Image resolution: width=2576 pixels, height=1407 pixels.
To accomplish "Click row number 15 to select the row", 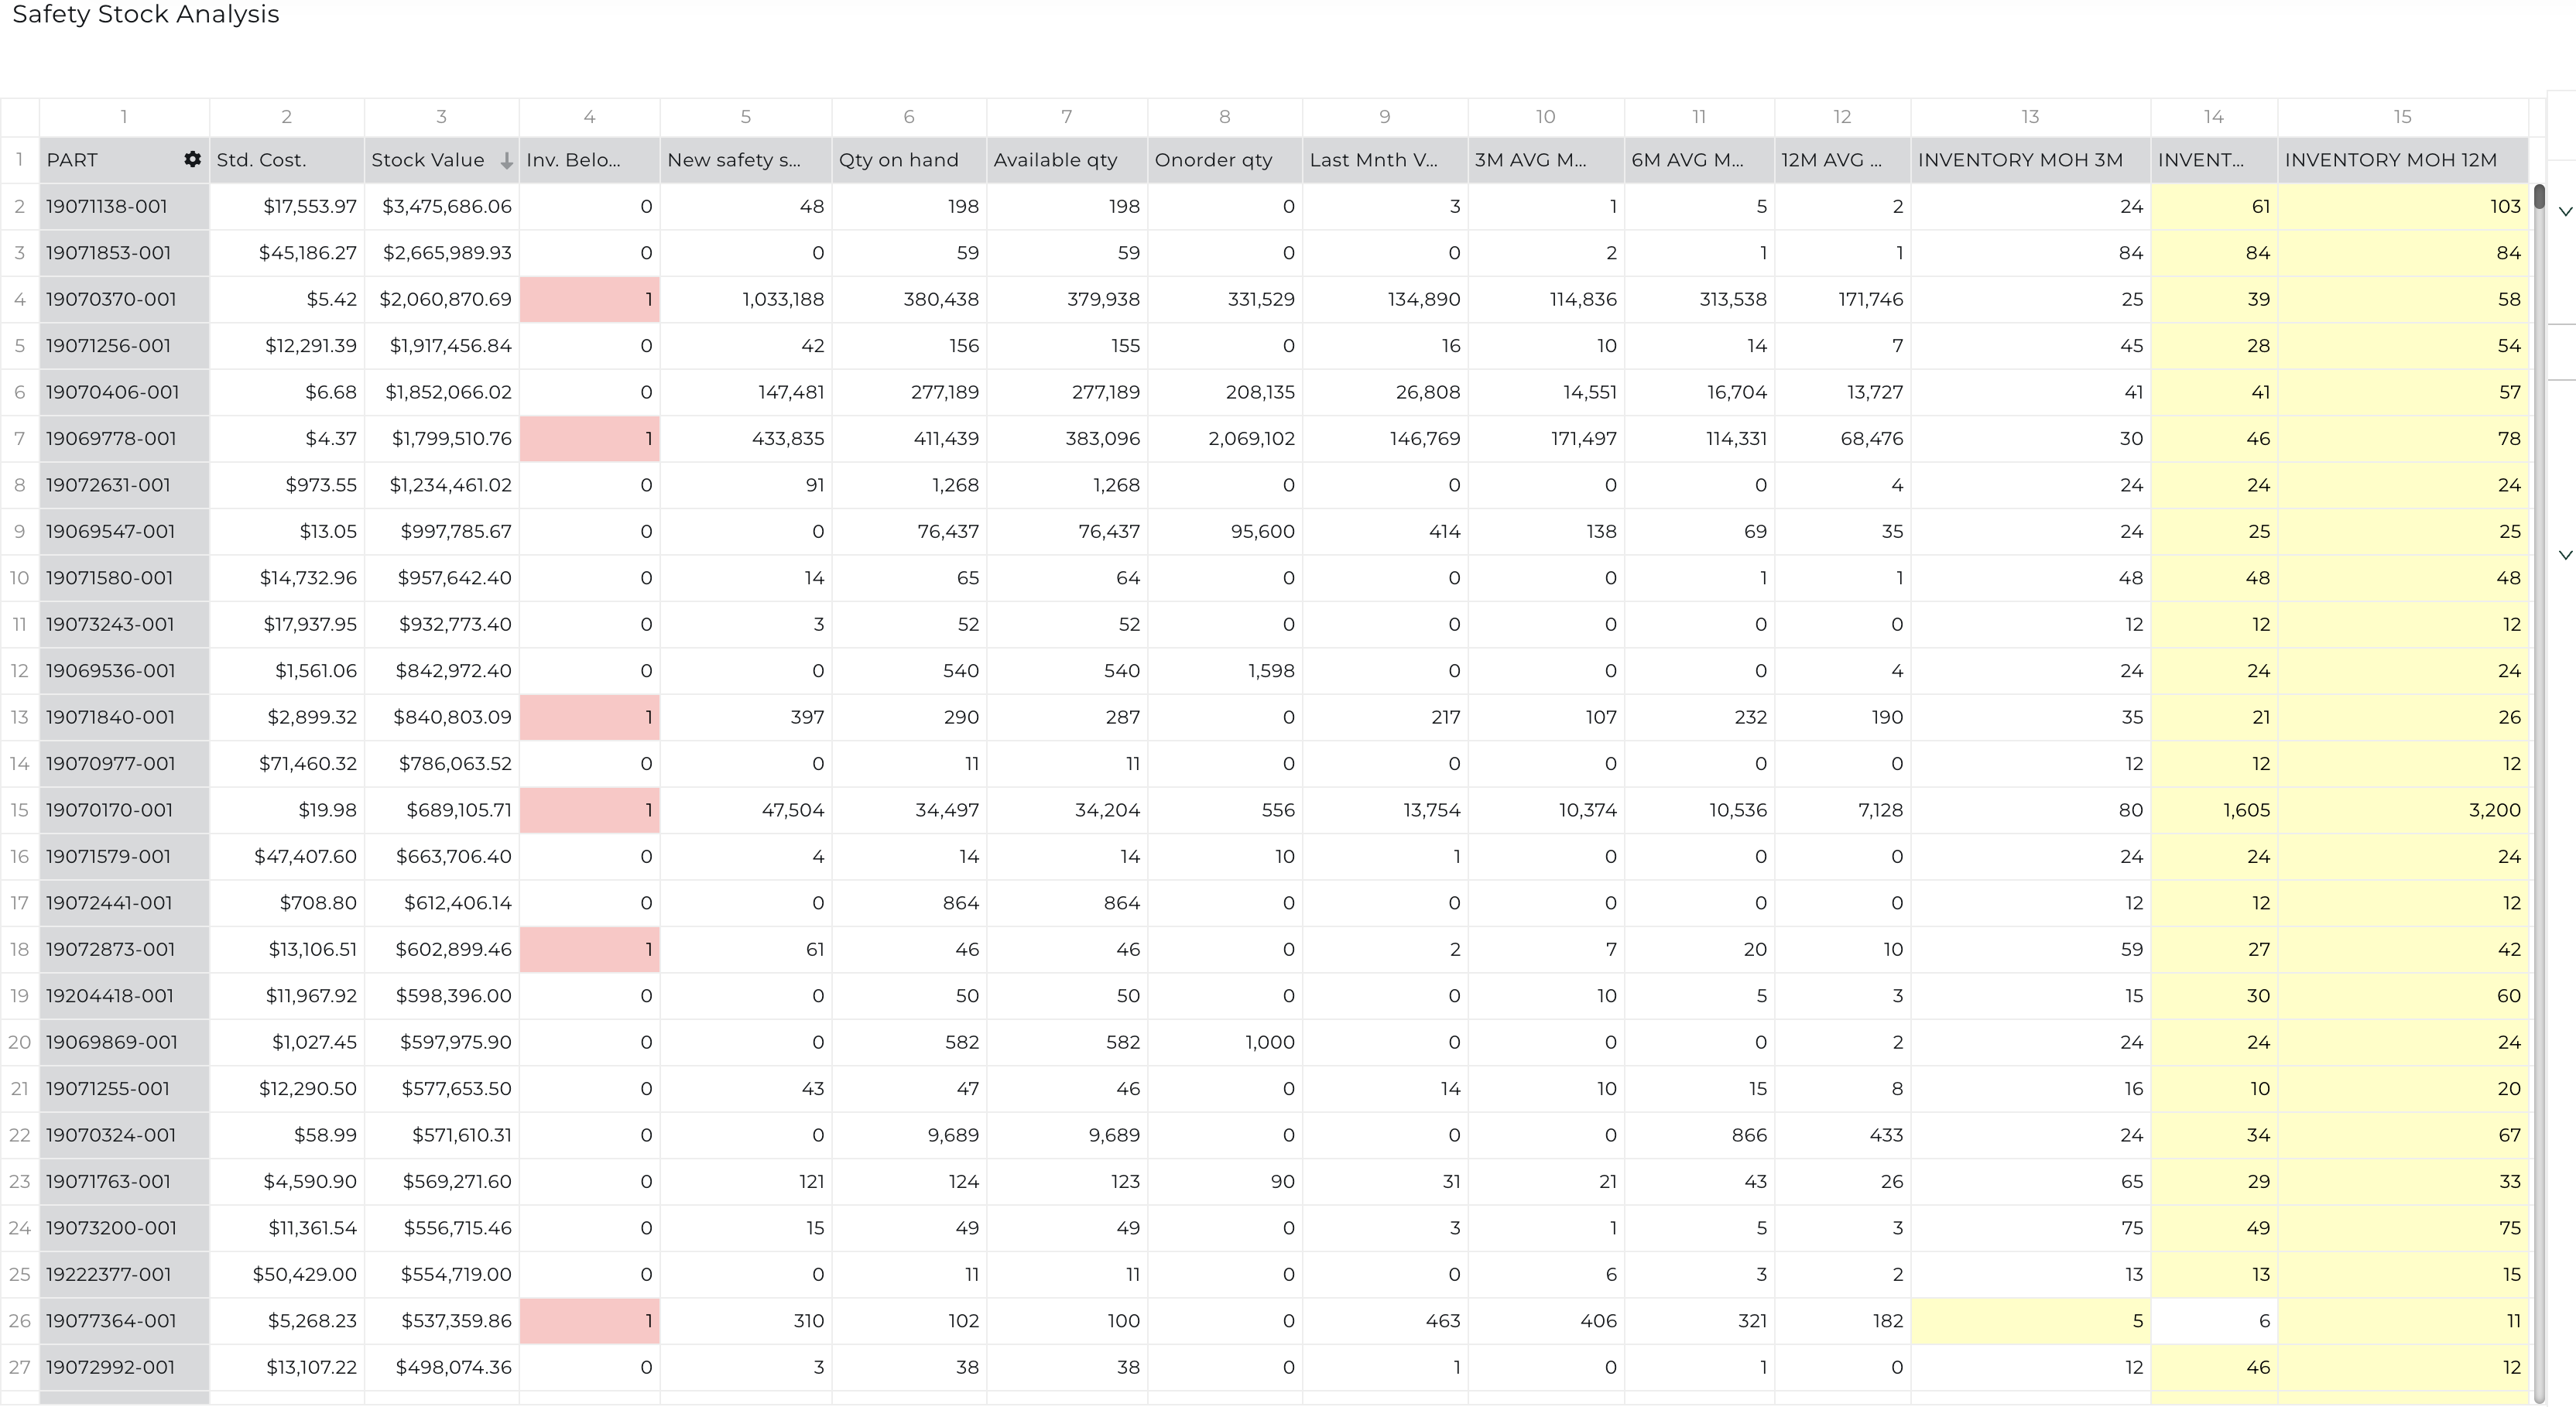I will click(19, 810).
